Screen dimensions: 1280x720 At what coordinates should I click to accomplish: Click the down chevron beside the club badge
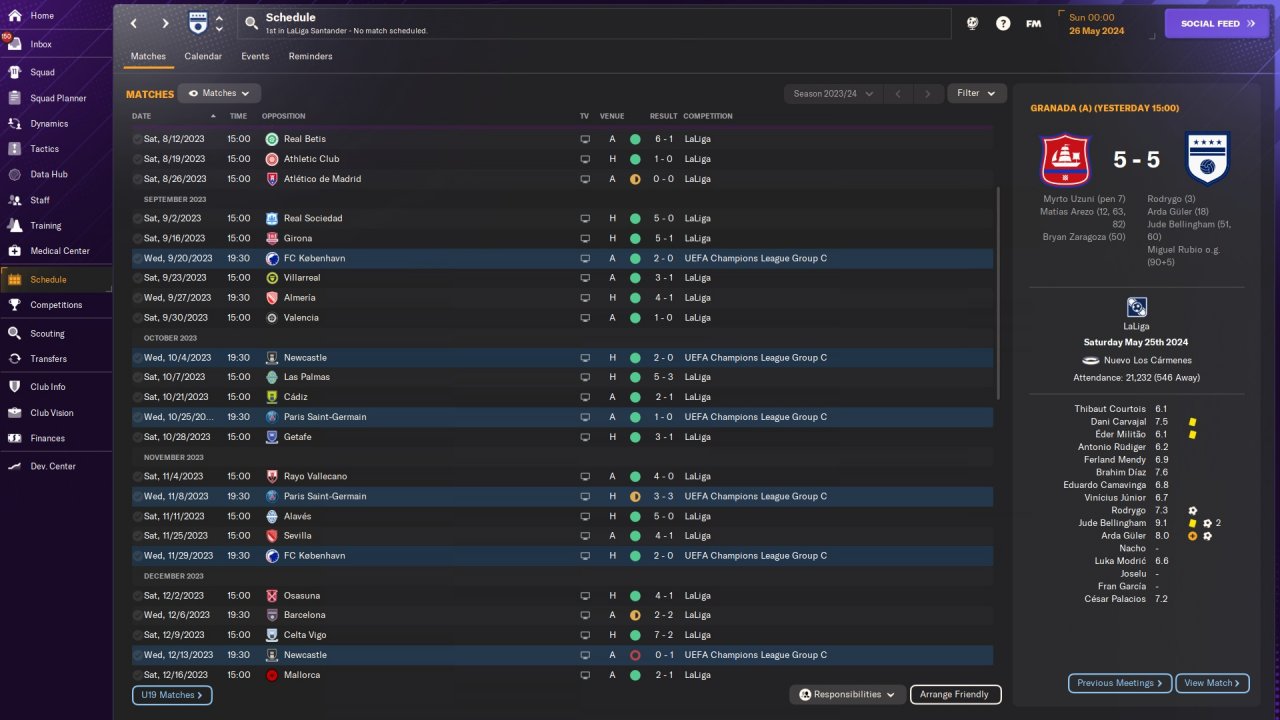(219, 29)
